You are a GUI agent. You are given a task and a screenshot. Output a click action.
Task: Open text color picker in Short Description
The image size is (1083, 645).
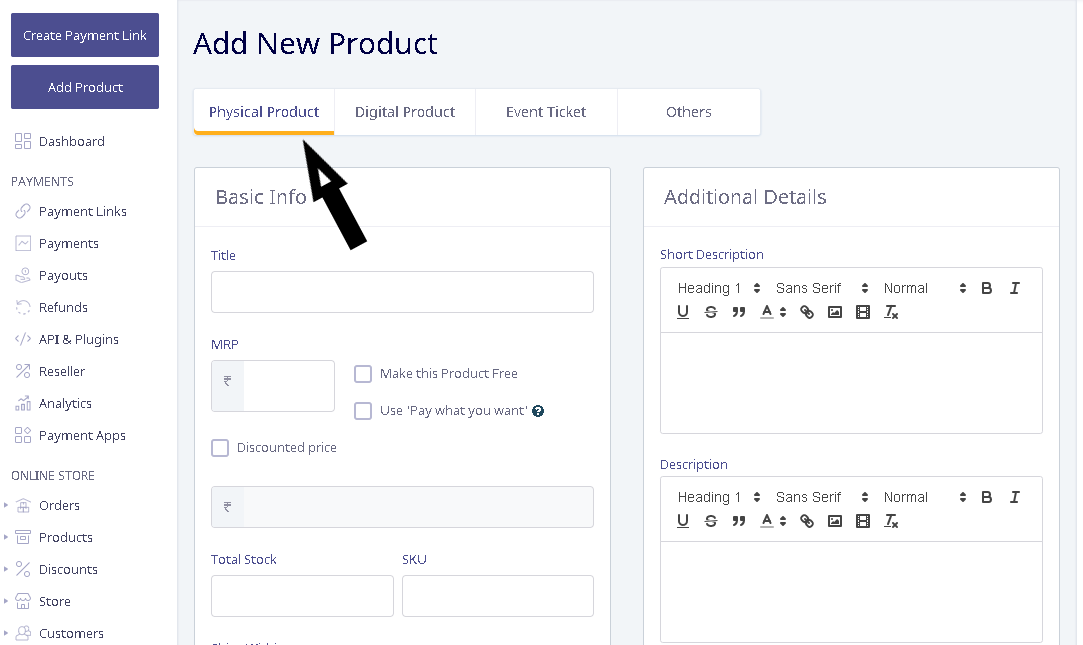[x=773, y=312]
